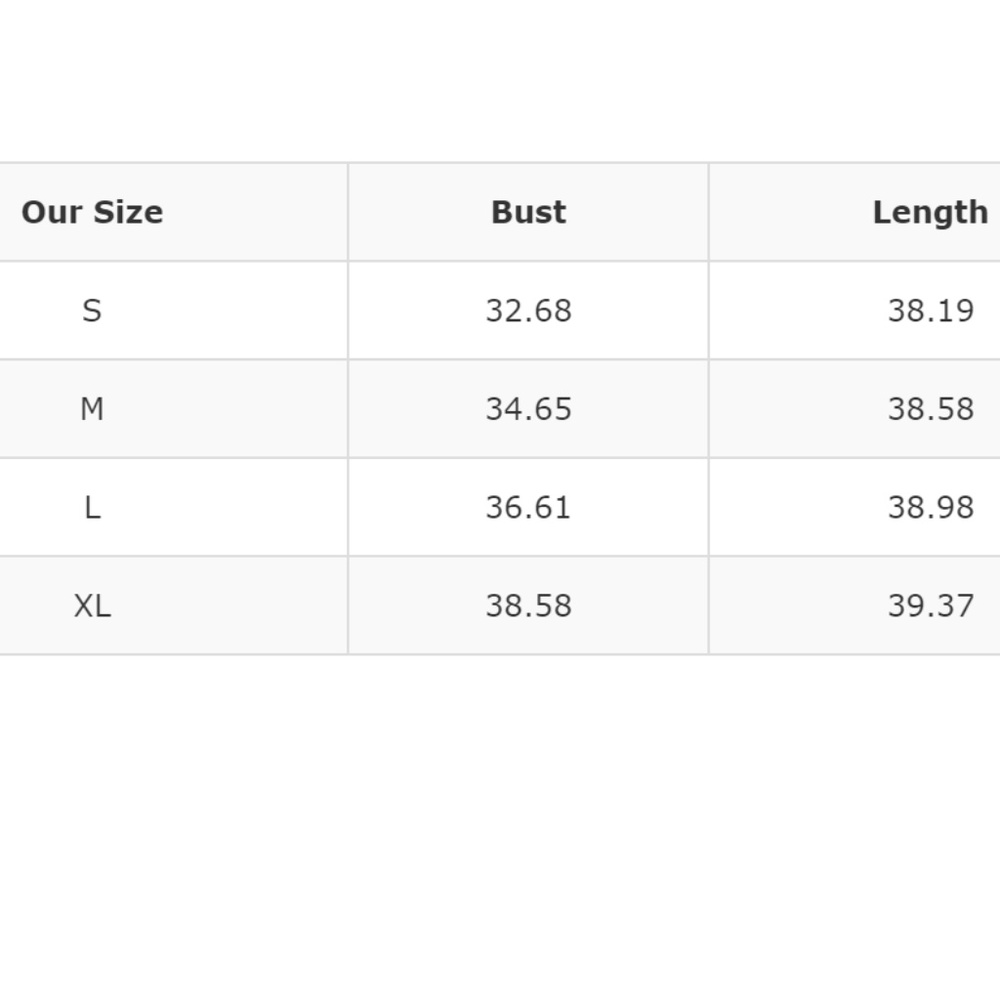Screen dimensions: 1000x1000
Task: Click length value 38.98 for size L
Action: pyautogui.click(x=930, y=507)
